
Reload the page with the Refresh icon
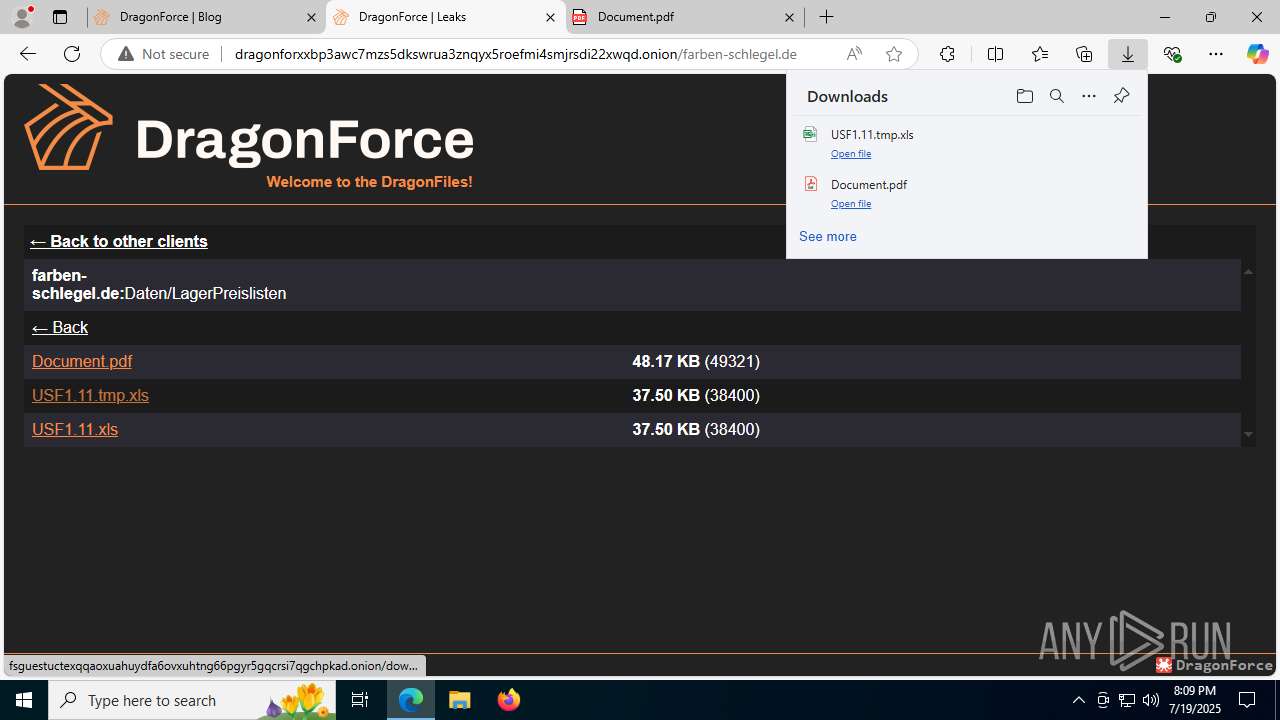72,54
